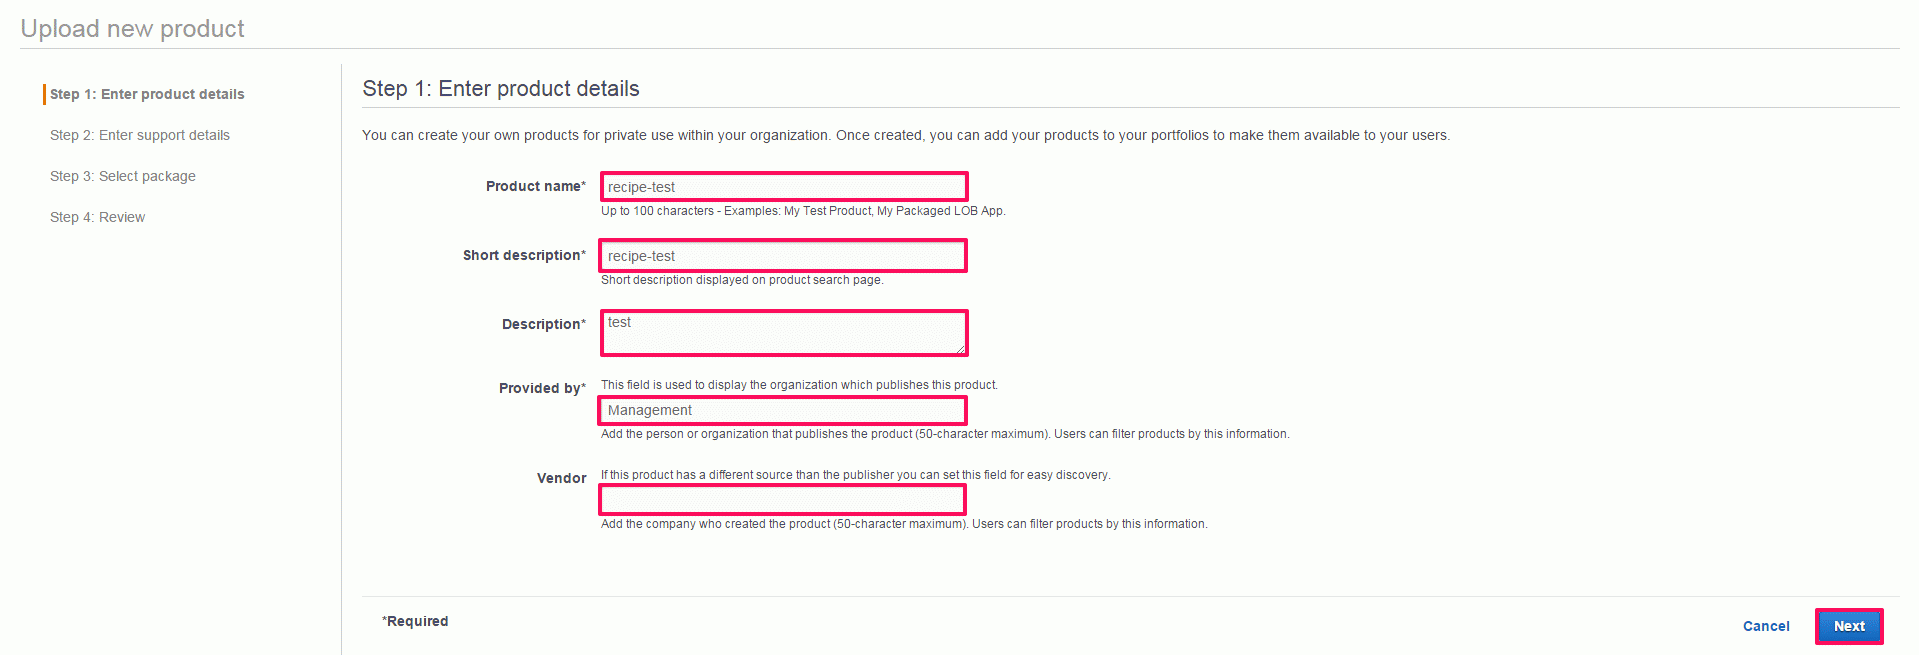
Task: Click the Upload new product page title
Action: point(132,28)
